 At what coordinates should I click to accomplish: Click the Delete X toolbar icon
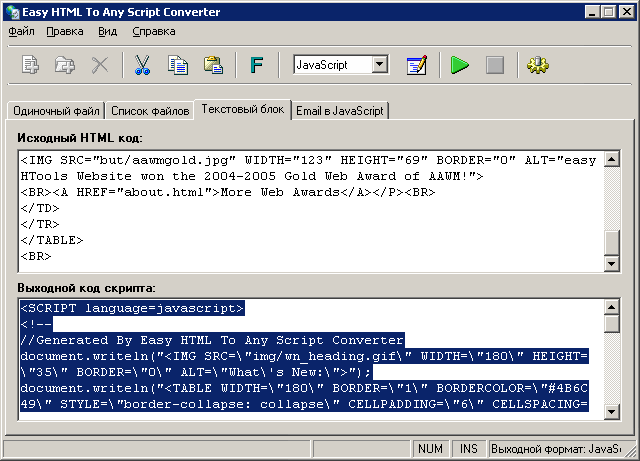tap(100, 65)
